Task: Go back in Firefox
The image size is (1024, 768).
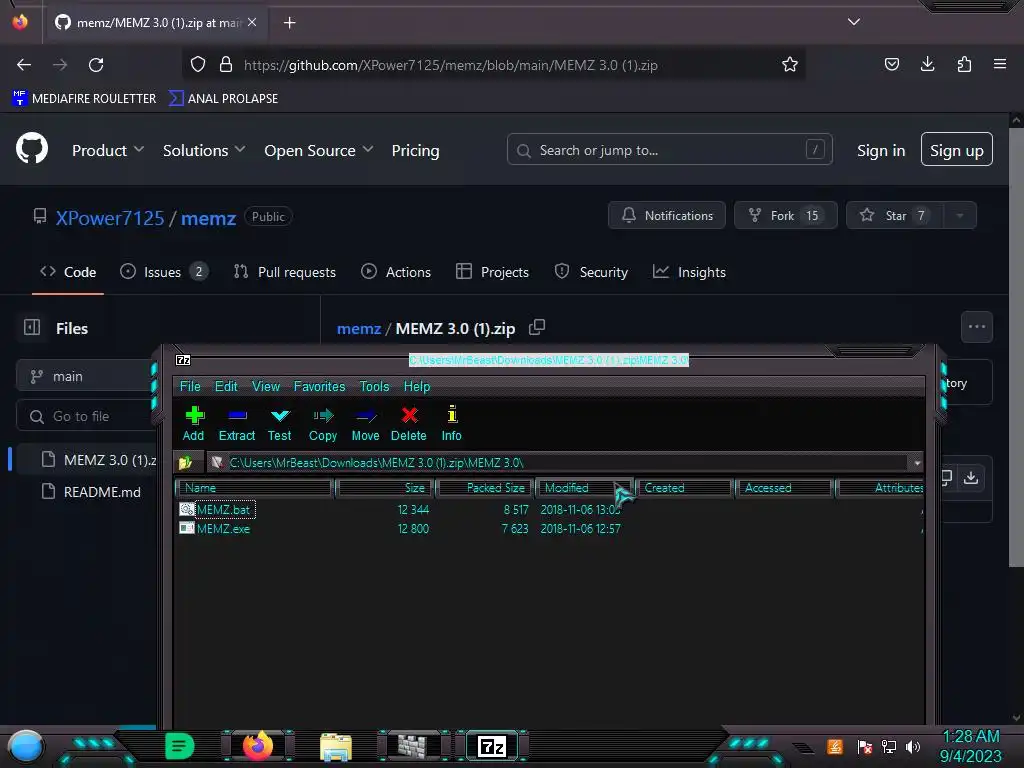Action: coord(24,65)
